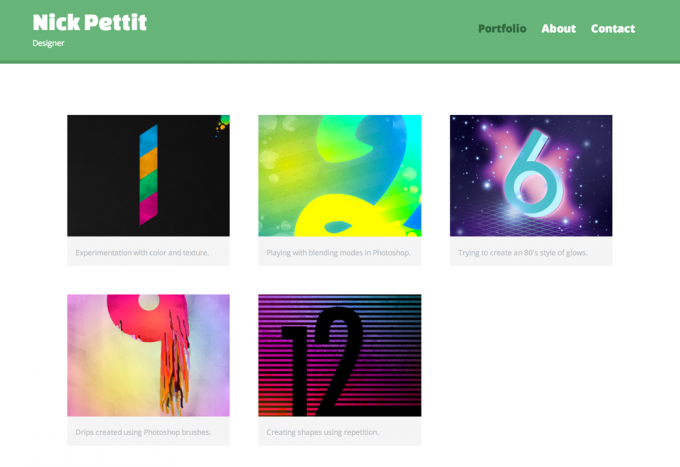Click the Nick Pettit site title
This screenshot has width=680, height=467.
click(90, 23)
